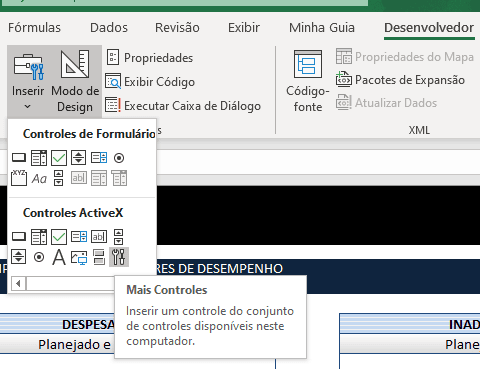Choose the ActiveX text box control
480x369 pixels.
point(99,237)
